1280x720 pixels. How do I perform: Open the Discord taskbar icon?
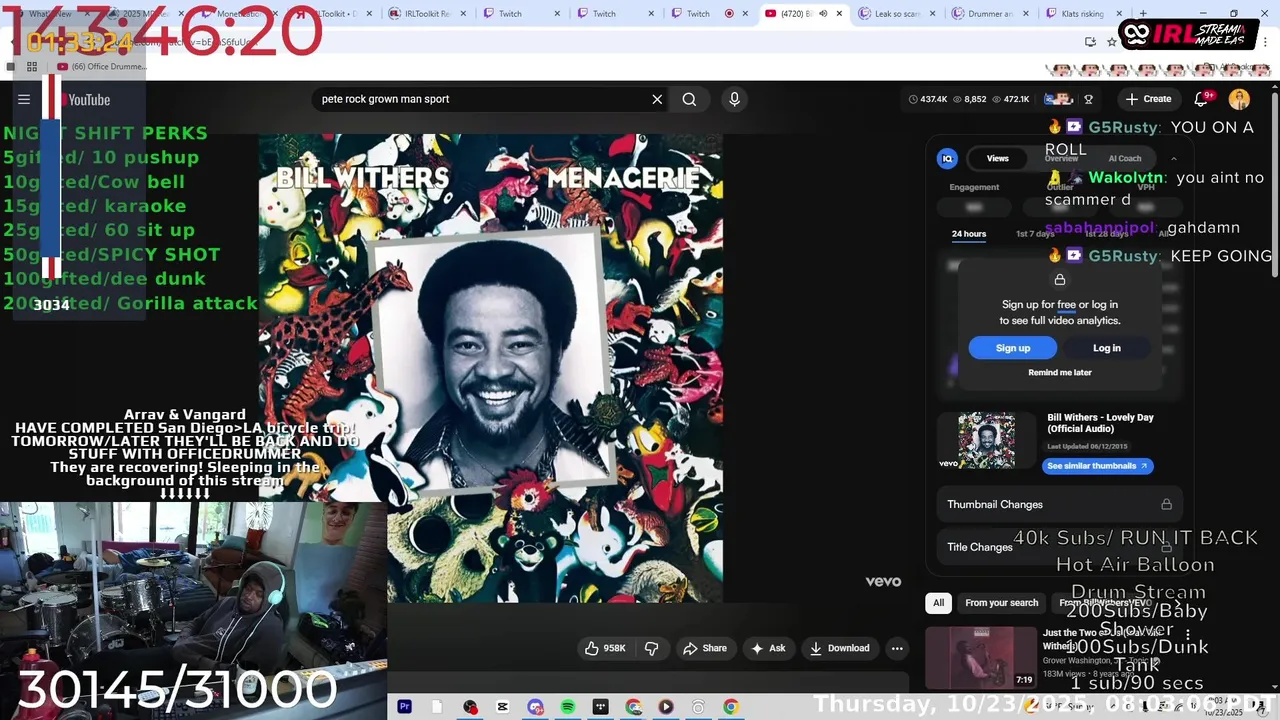[535, 707]
